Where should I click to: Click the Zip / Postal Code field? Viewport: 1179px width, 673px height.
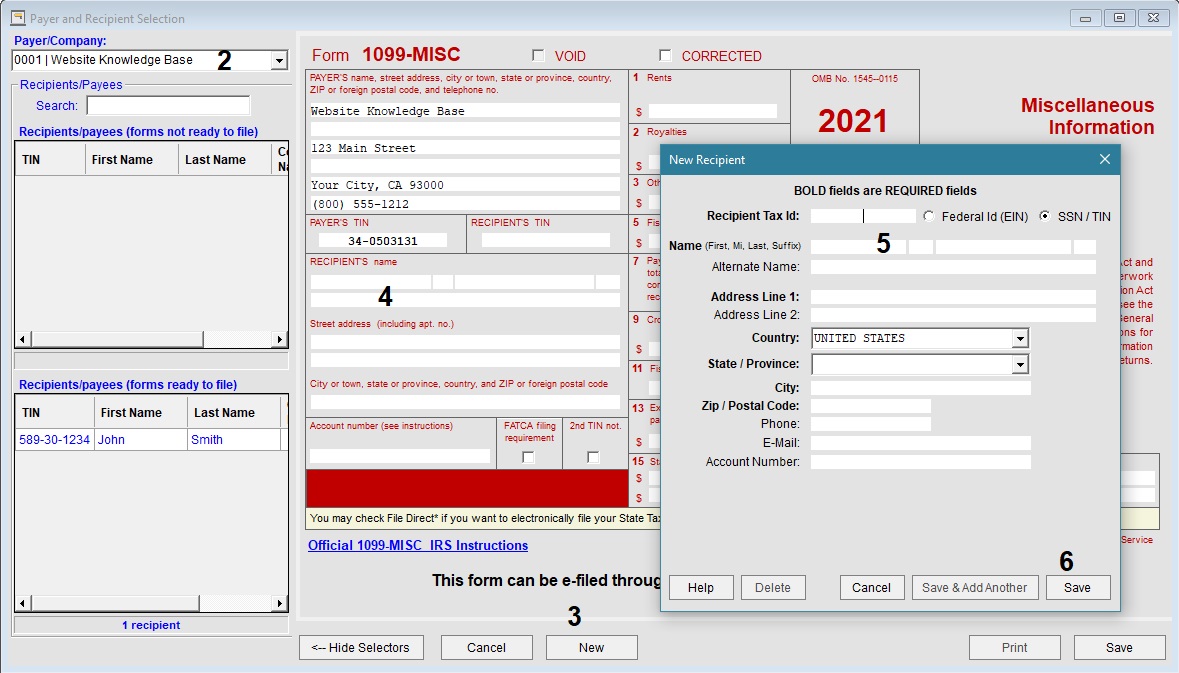(871, 406)
